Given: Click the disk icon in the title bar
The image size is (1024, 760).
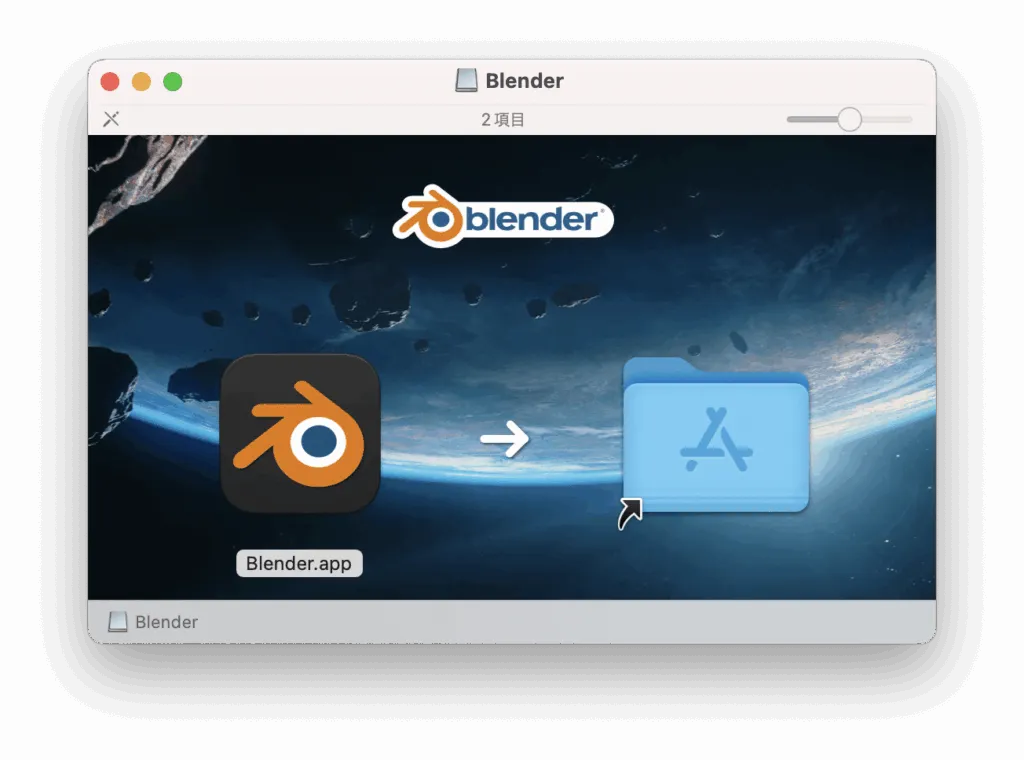Looking at the screenshot, I should click(466, 81).
